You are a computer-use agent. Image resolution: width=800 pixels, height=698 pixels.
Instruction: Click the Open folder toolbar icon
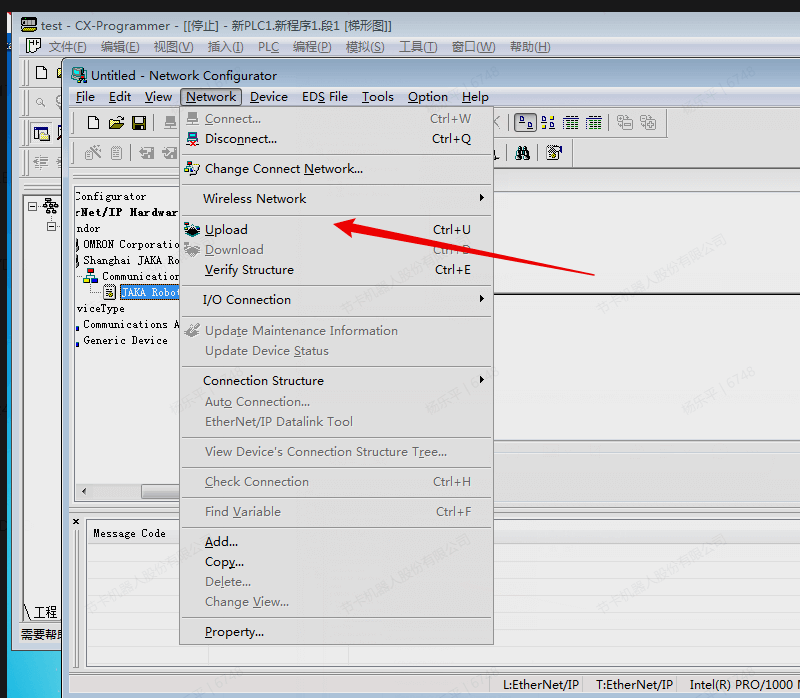(116, 123)
